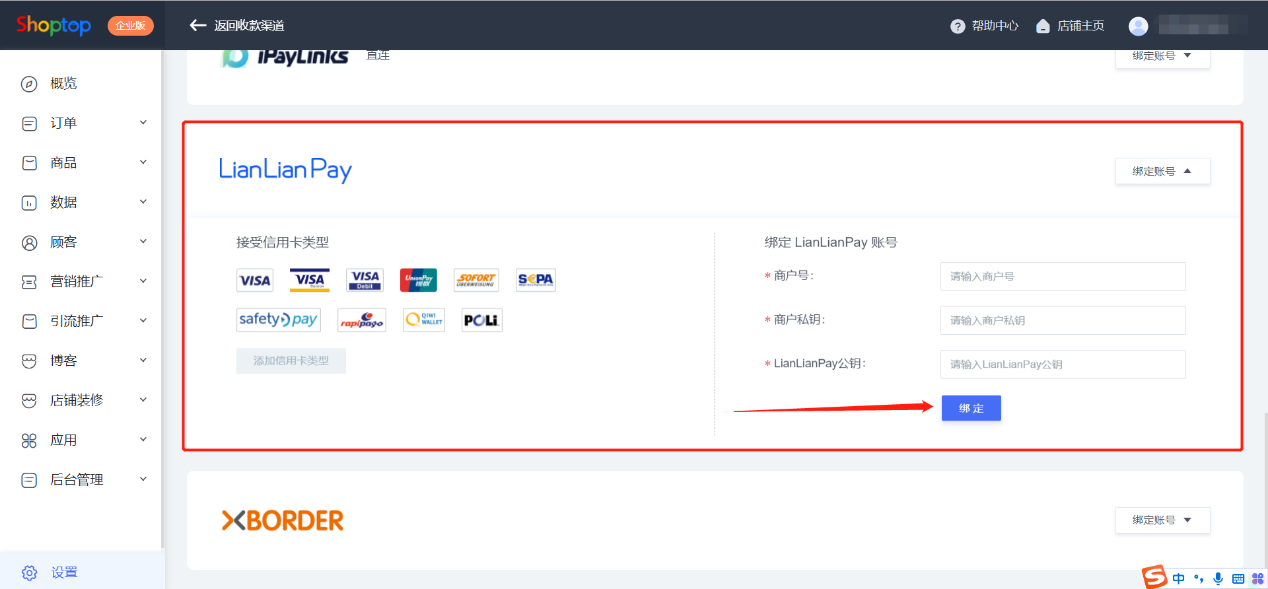Click the rapipago payment logo

point(362,320)
